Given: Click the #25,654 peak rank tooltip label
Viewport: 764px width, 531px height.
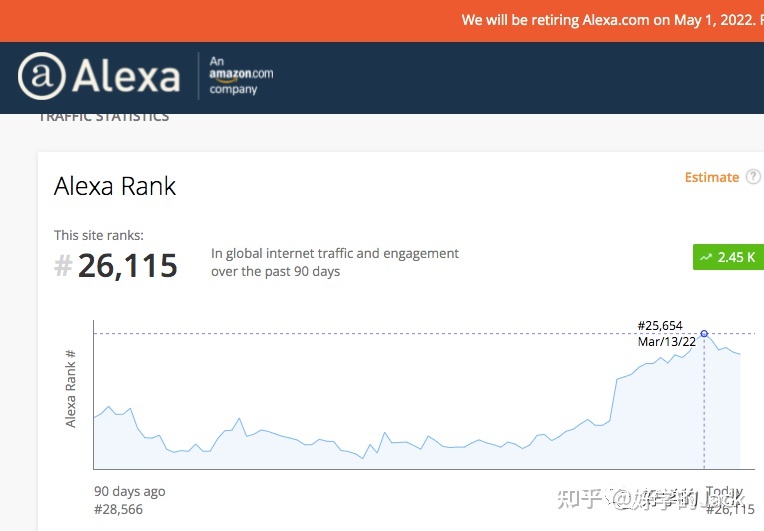Looking at the screenshot, I should click(660, 325).
